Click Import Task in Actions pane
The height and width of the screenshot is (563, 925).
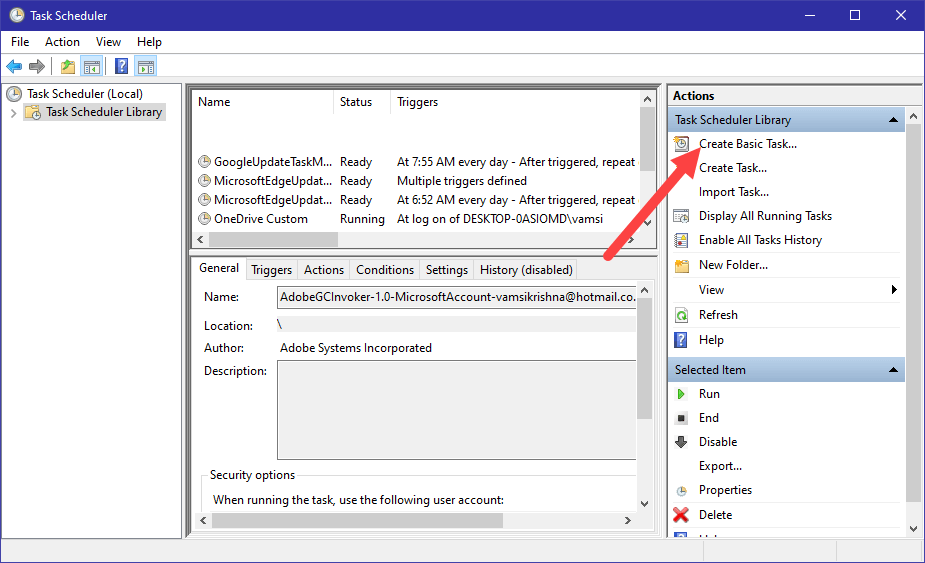pos(733,192)
